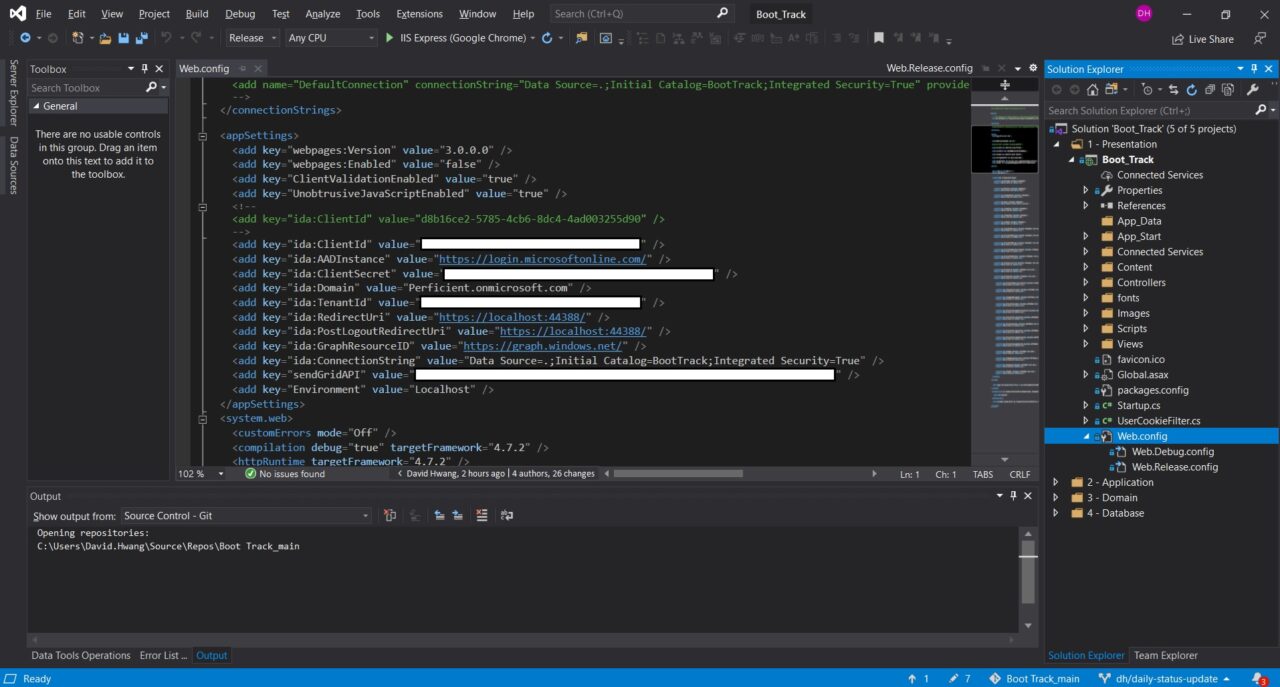Expand the 2 - Application folder
The width and height of the screenshot is (1280, 687).
click(1056, 481)
